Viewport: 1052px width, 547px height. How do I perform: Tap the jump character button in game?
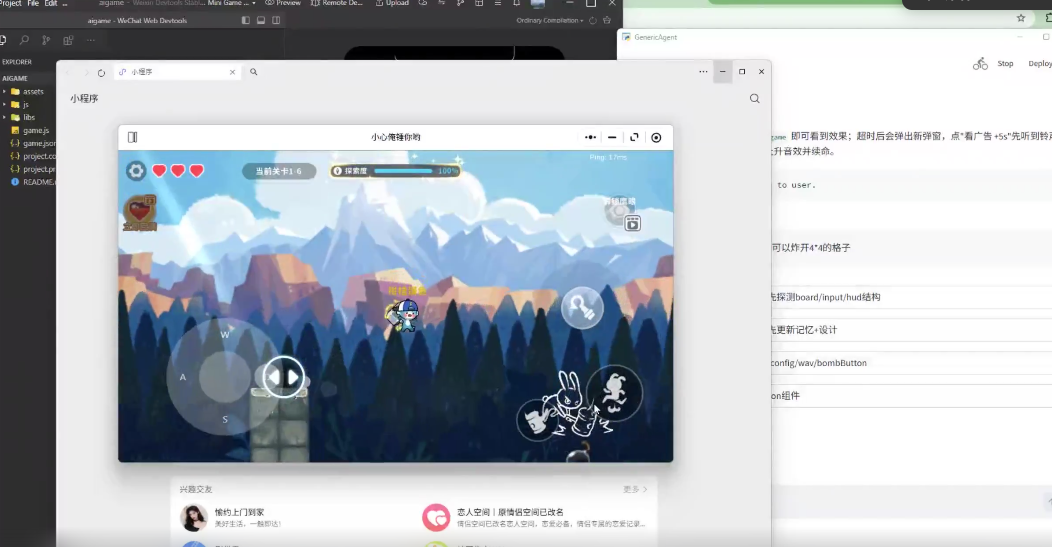coord(615,393)
